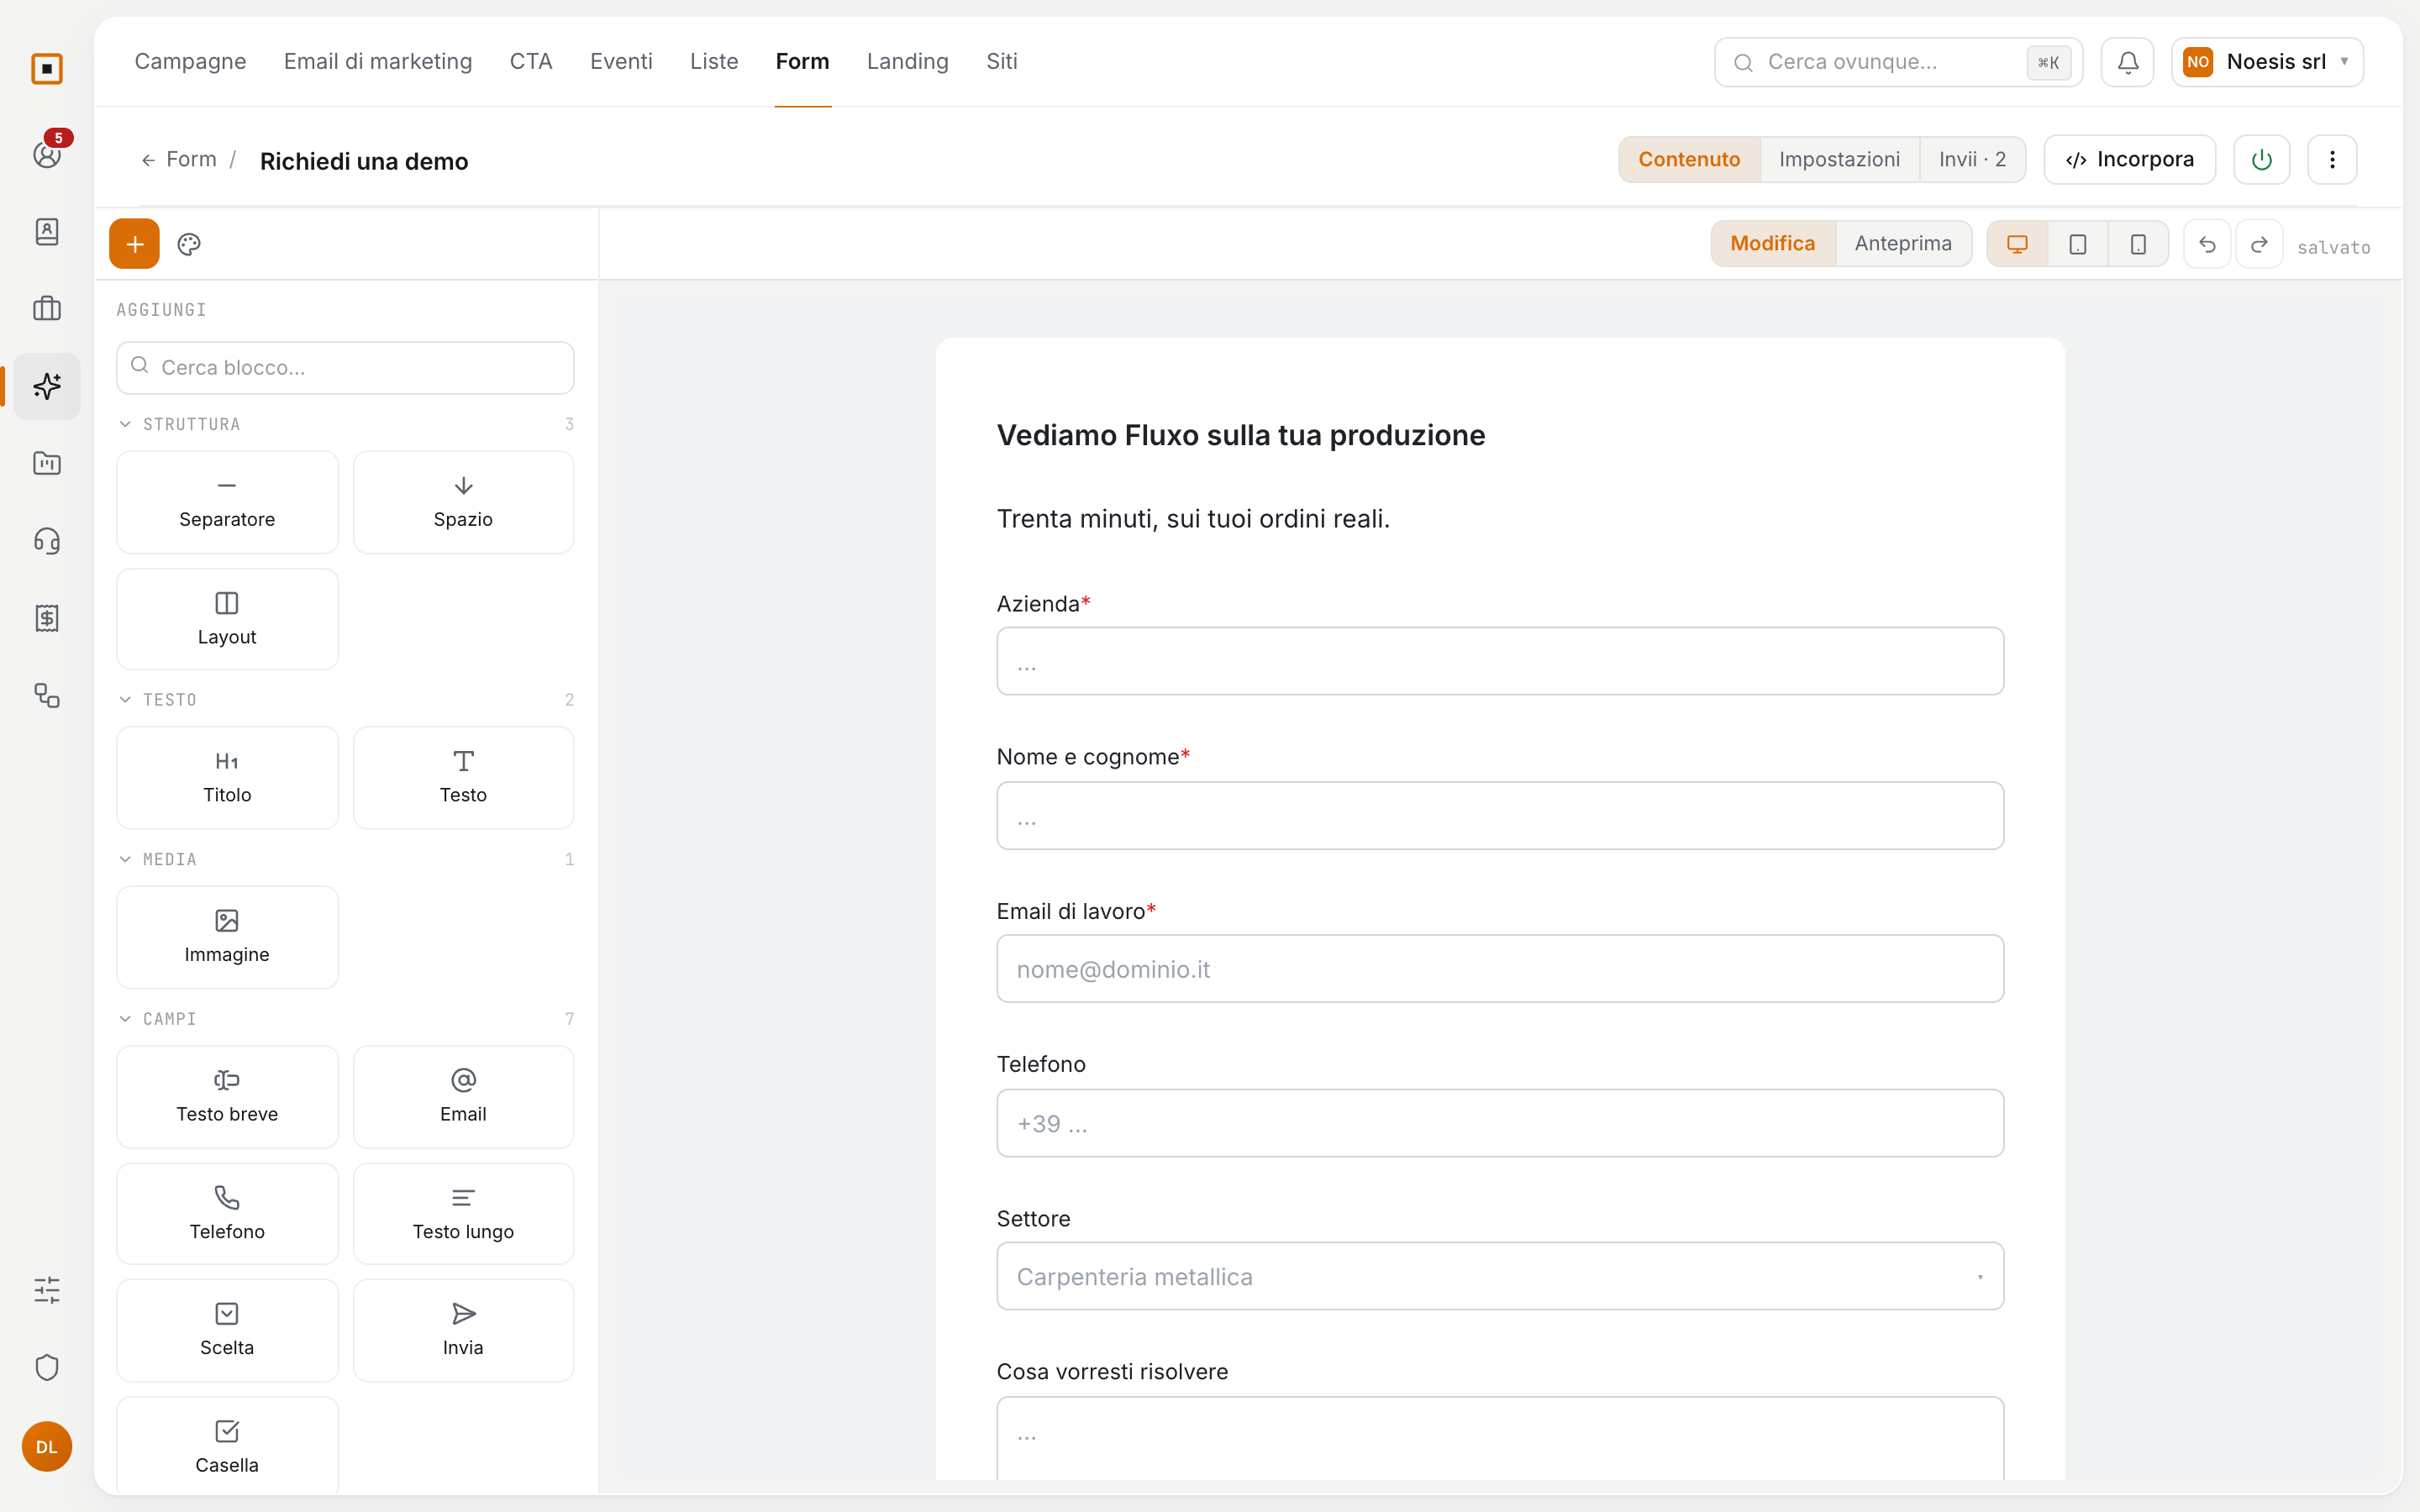
Task: Open the briefcase sidebar icon
Action: (x=47, y=309)
